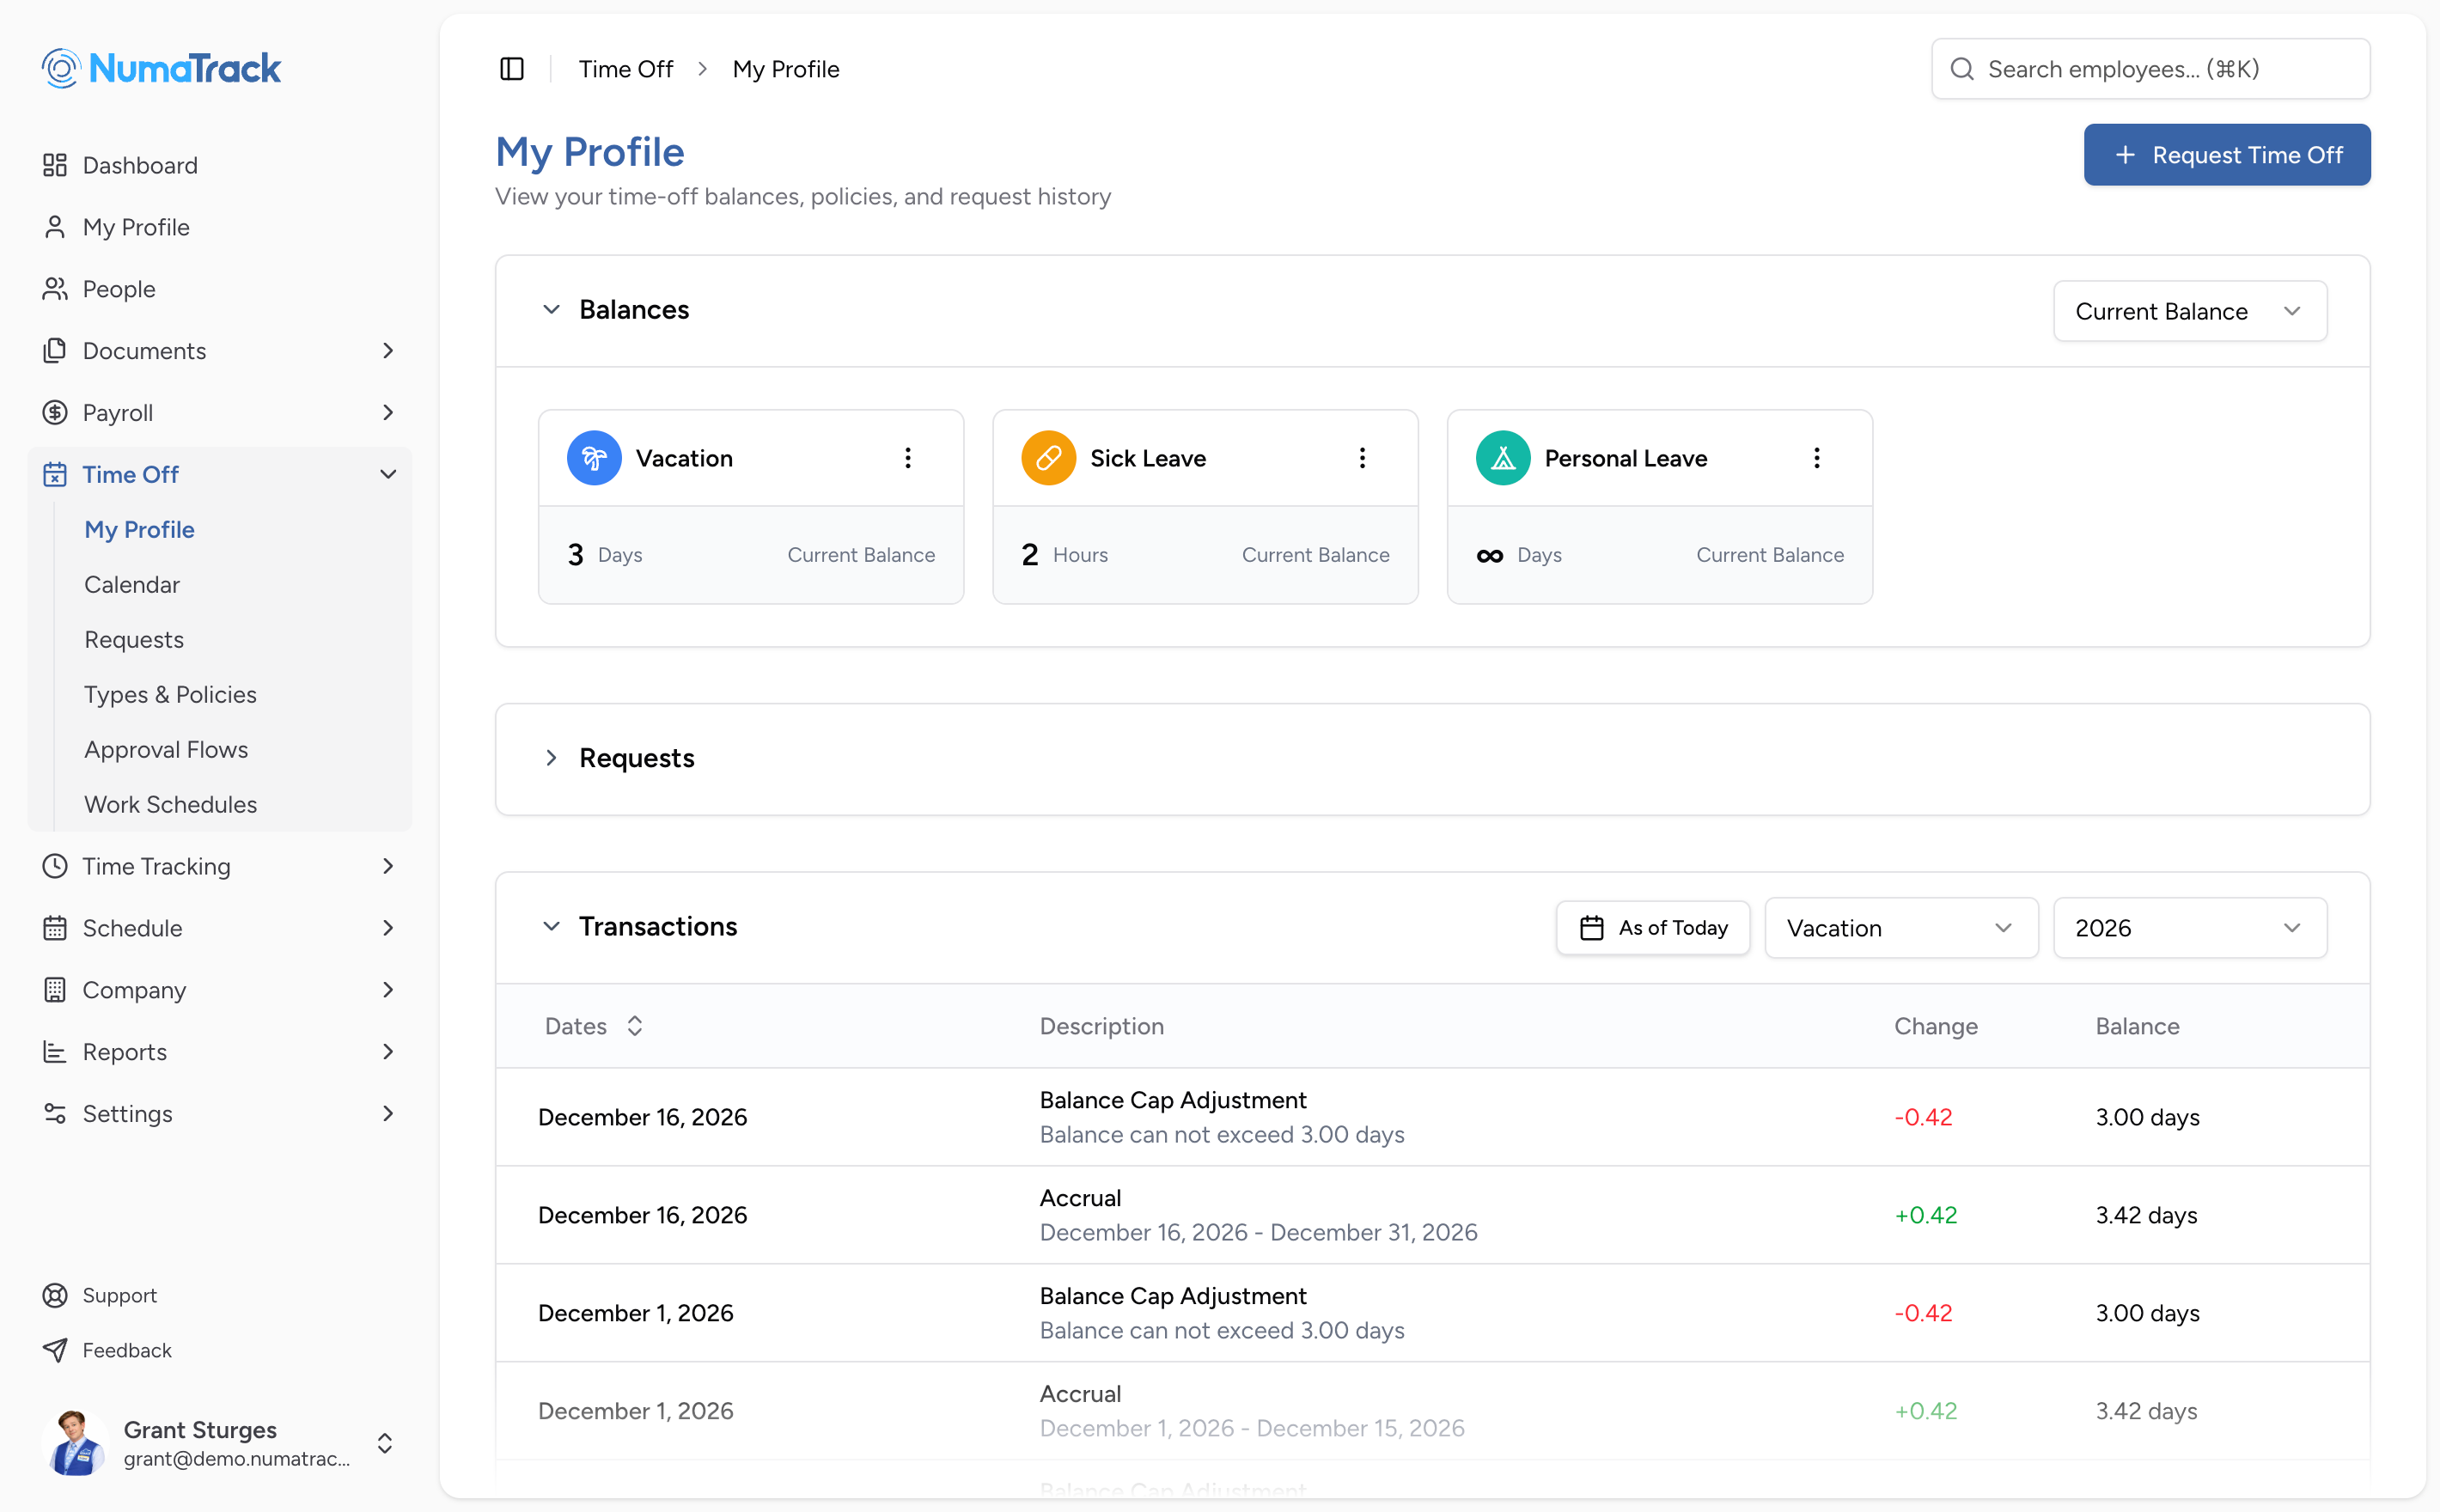The width and height of the screenshot is (2440, 1512).
Task: Select Calendar in the Time Off menu
Action: click(x=132, y=584)
